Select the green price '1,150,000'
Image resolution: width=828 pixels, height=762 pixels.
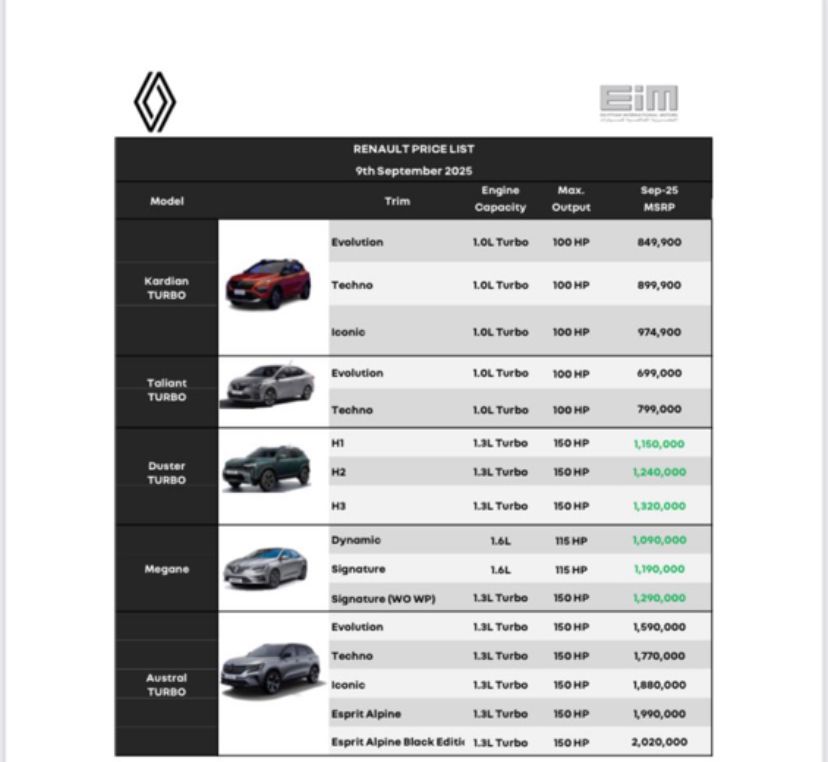coord(659,444)
